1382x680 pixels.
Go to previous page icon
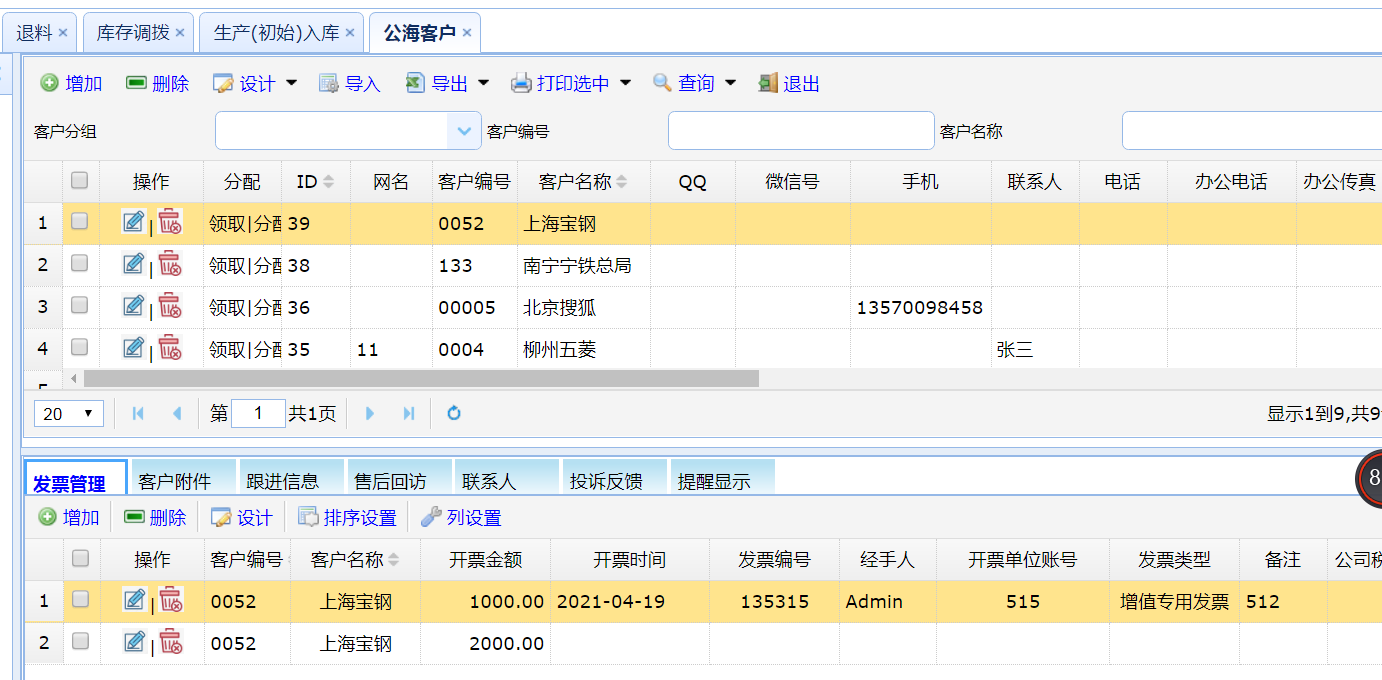coord(177,413)
